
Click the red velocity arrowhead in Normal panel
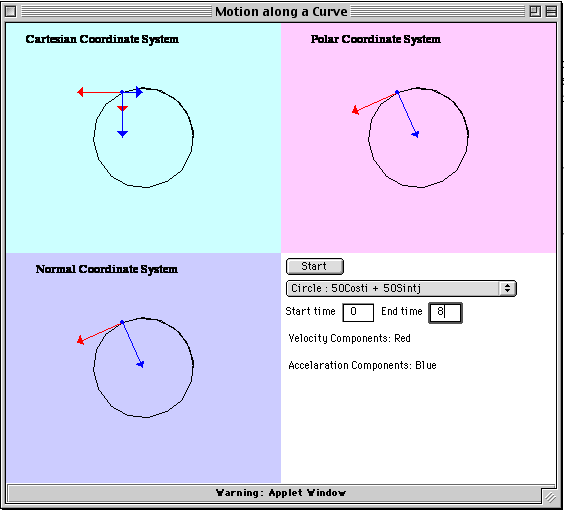coord(81,340)
